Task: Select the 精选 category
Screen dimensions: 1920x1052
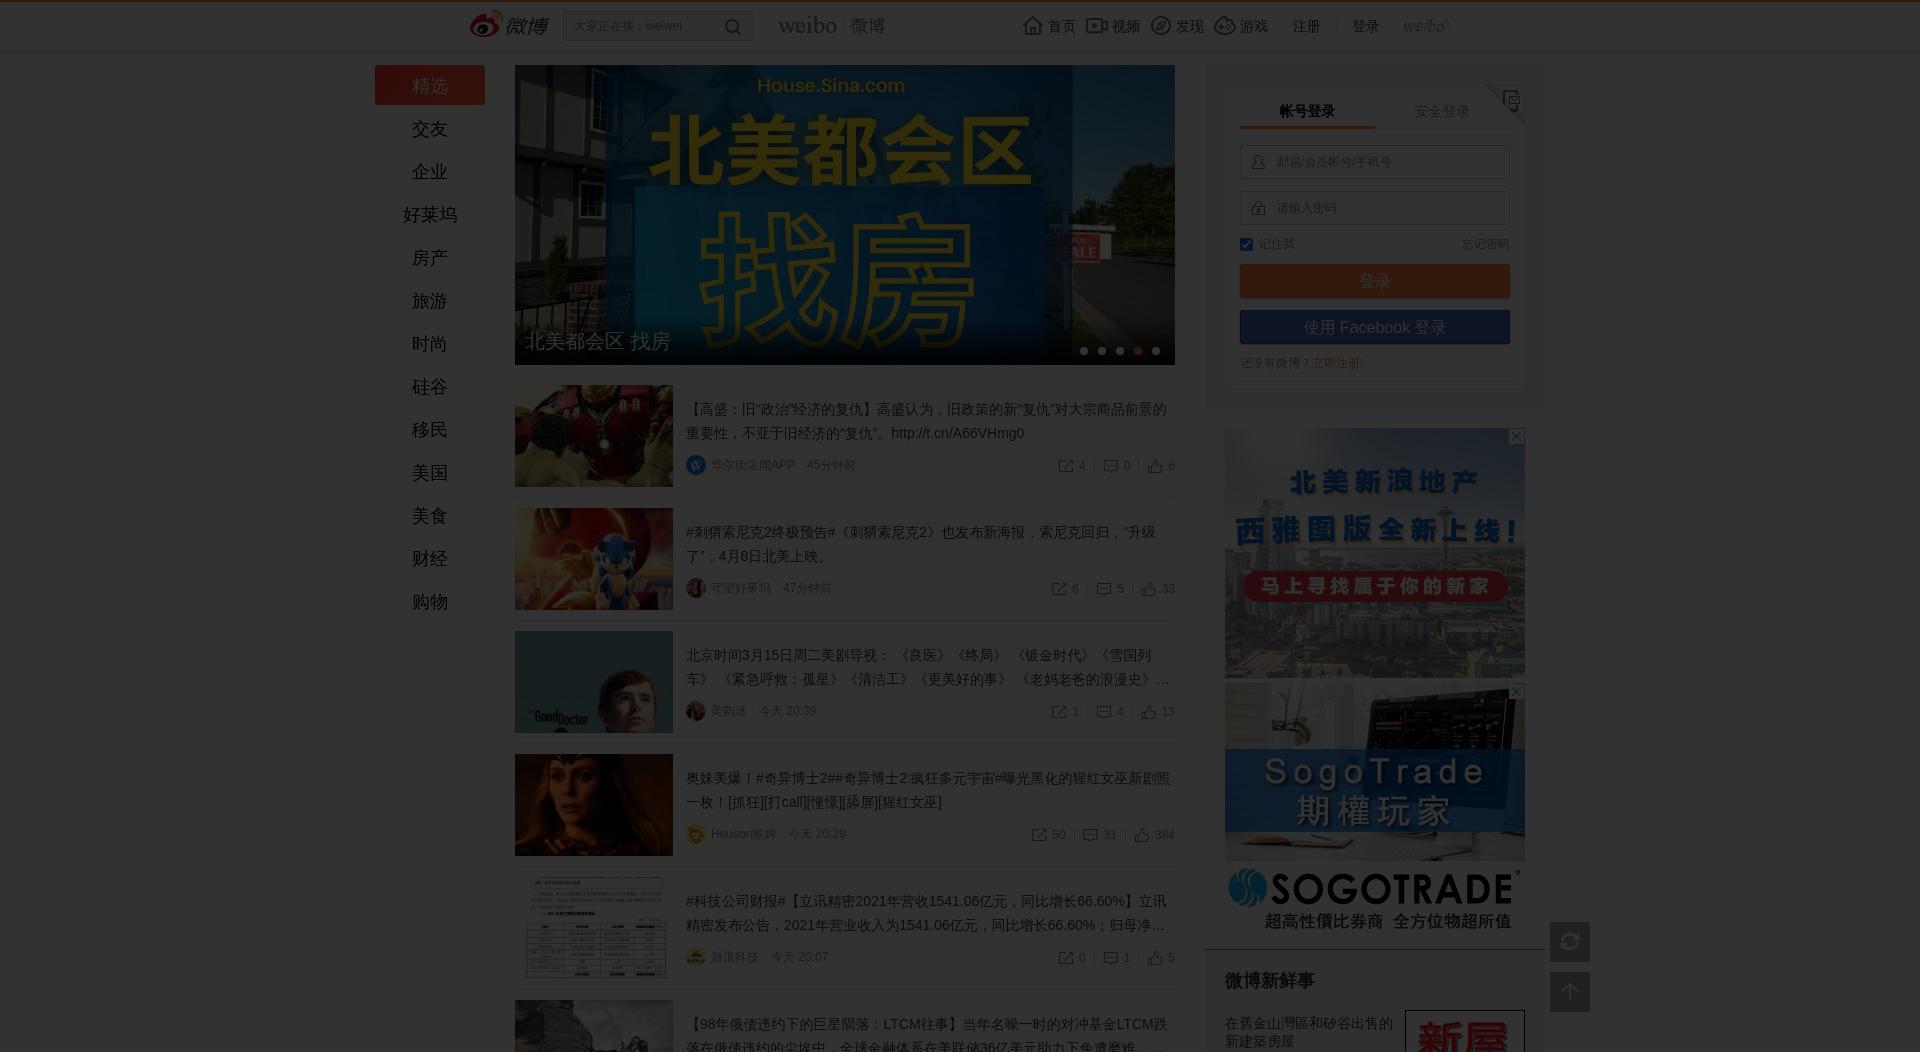Action: [430, 85]
